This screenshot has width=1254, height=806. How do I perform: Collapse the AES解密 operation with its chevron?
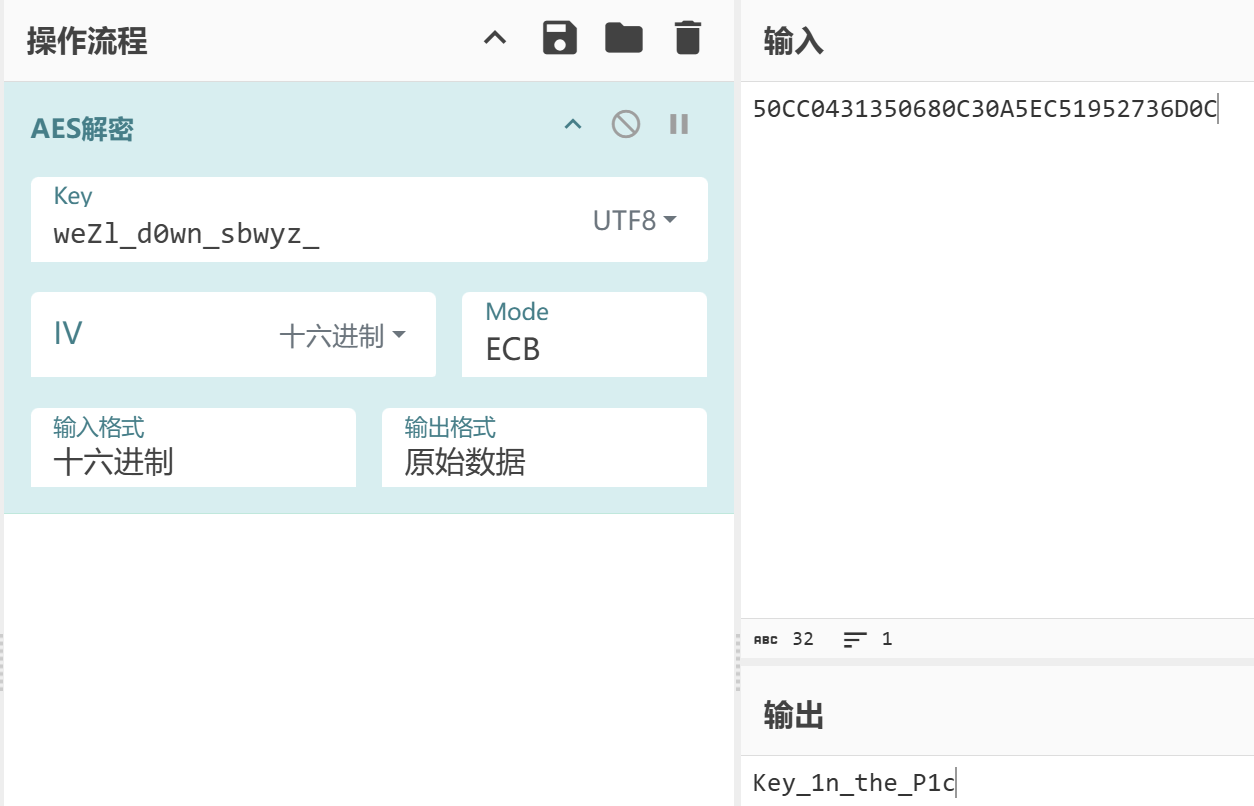(x=573, y=125)
